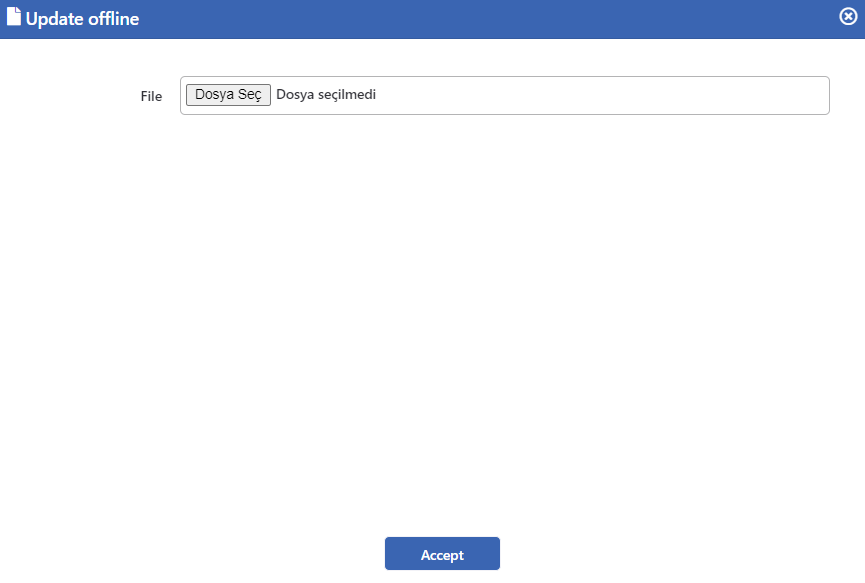Image resolution: width=865 pixels, height=583 pixels.
Task: Click the Accept button
Action: click(442, 553)
